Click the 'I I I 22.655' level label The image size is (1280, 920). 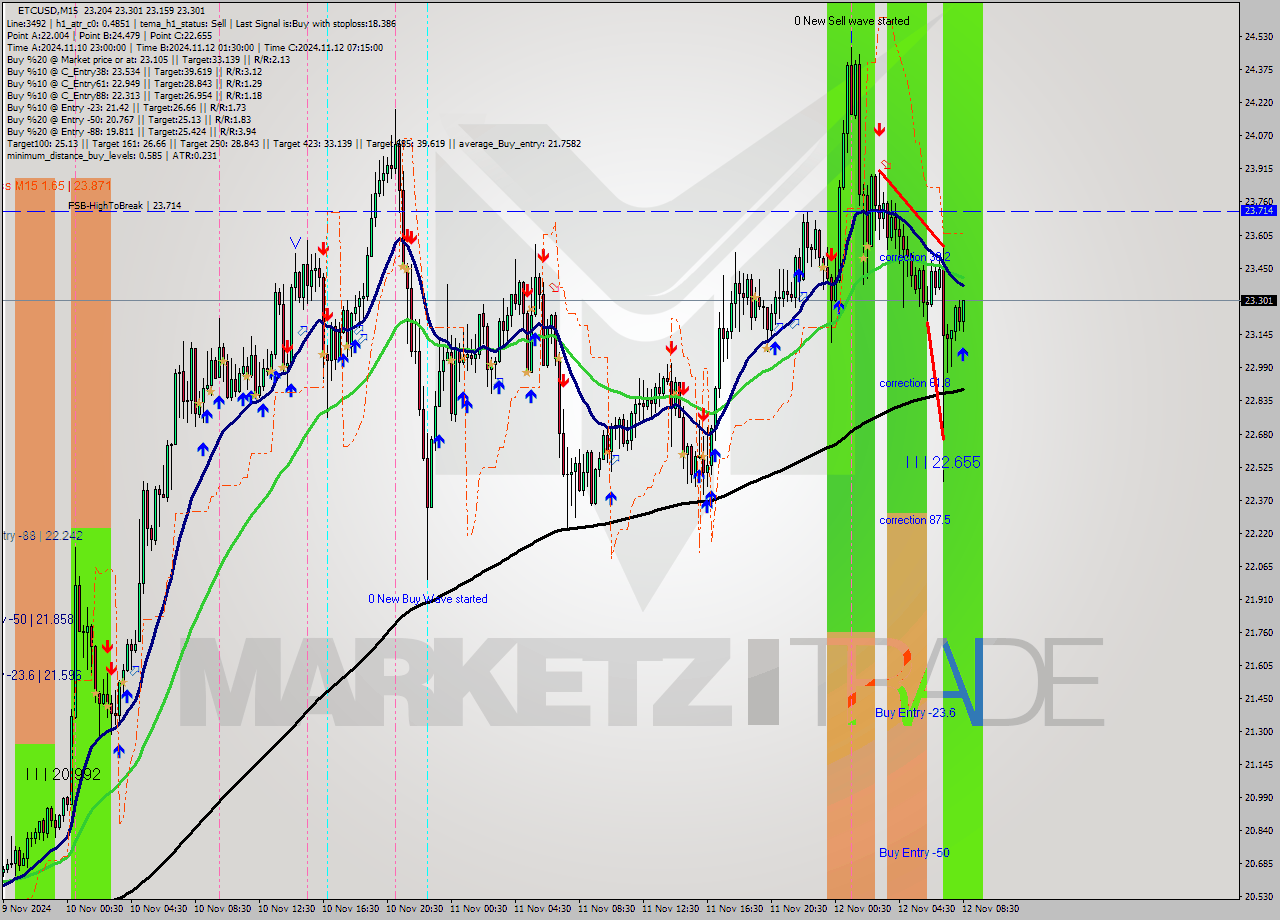coord(942,462)
